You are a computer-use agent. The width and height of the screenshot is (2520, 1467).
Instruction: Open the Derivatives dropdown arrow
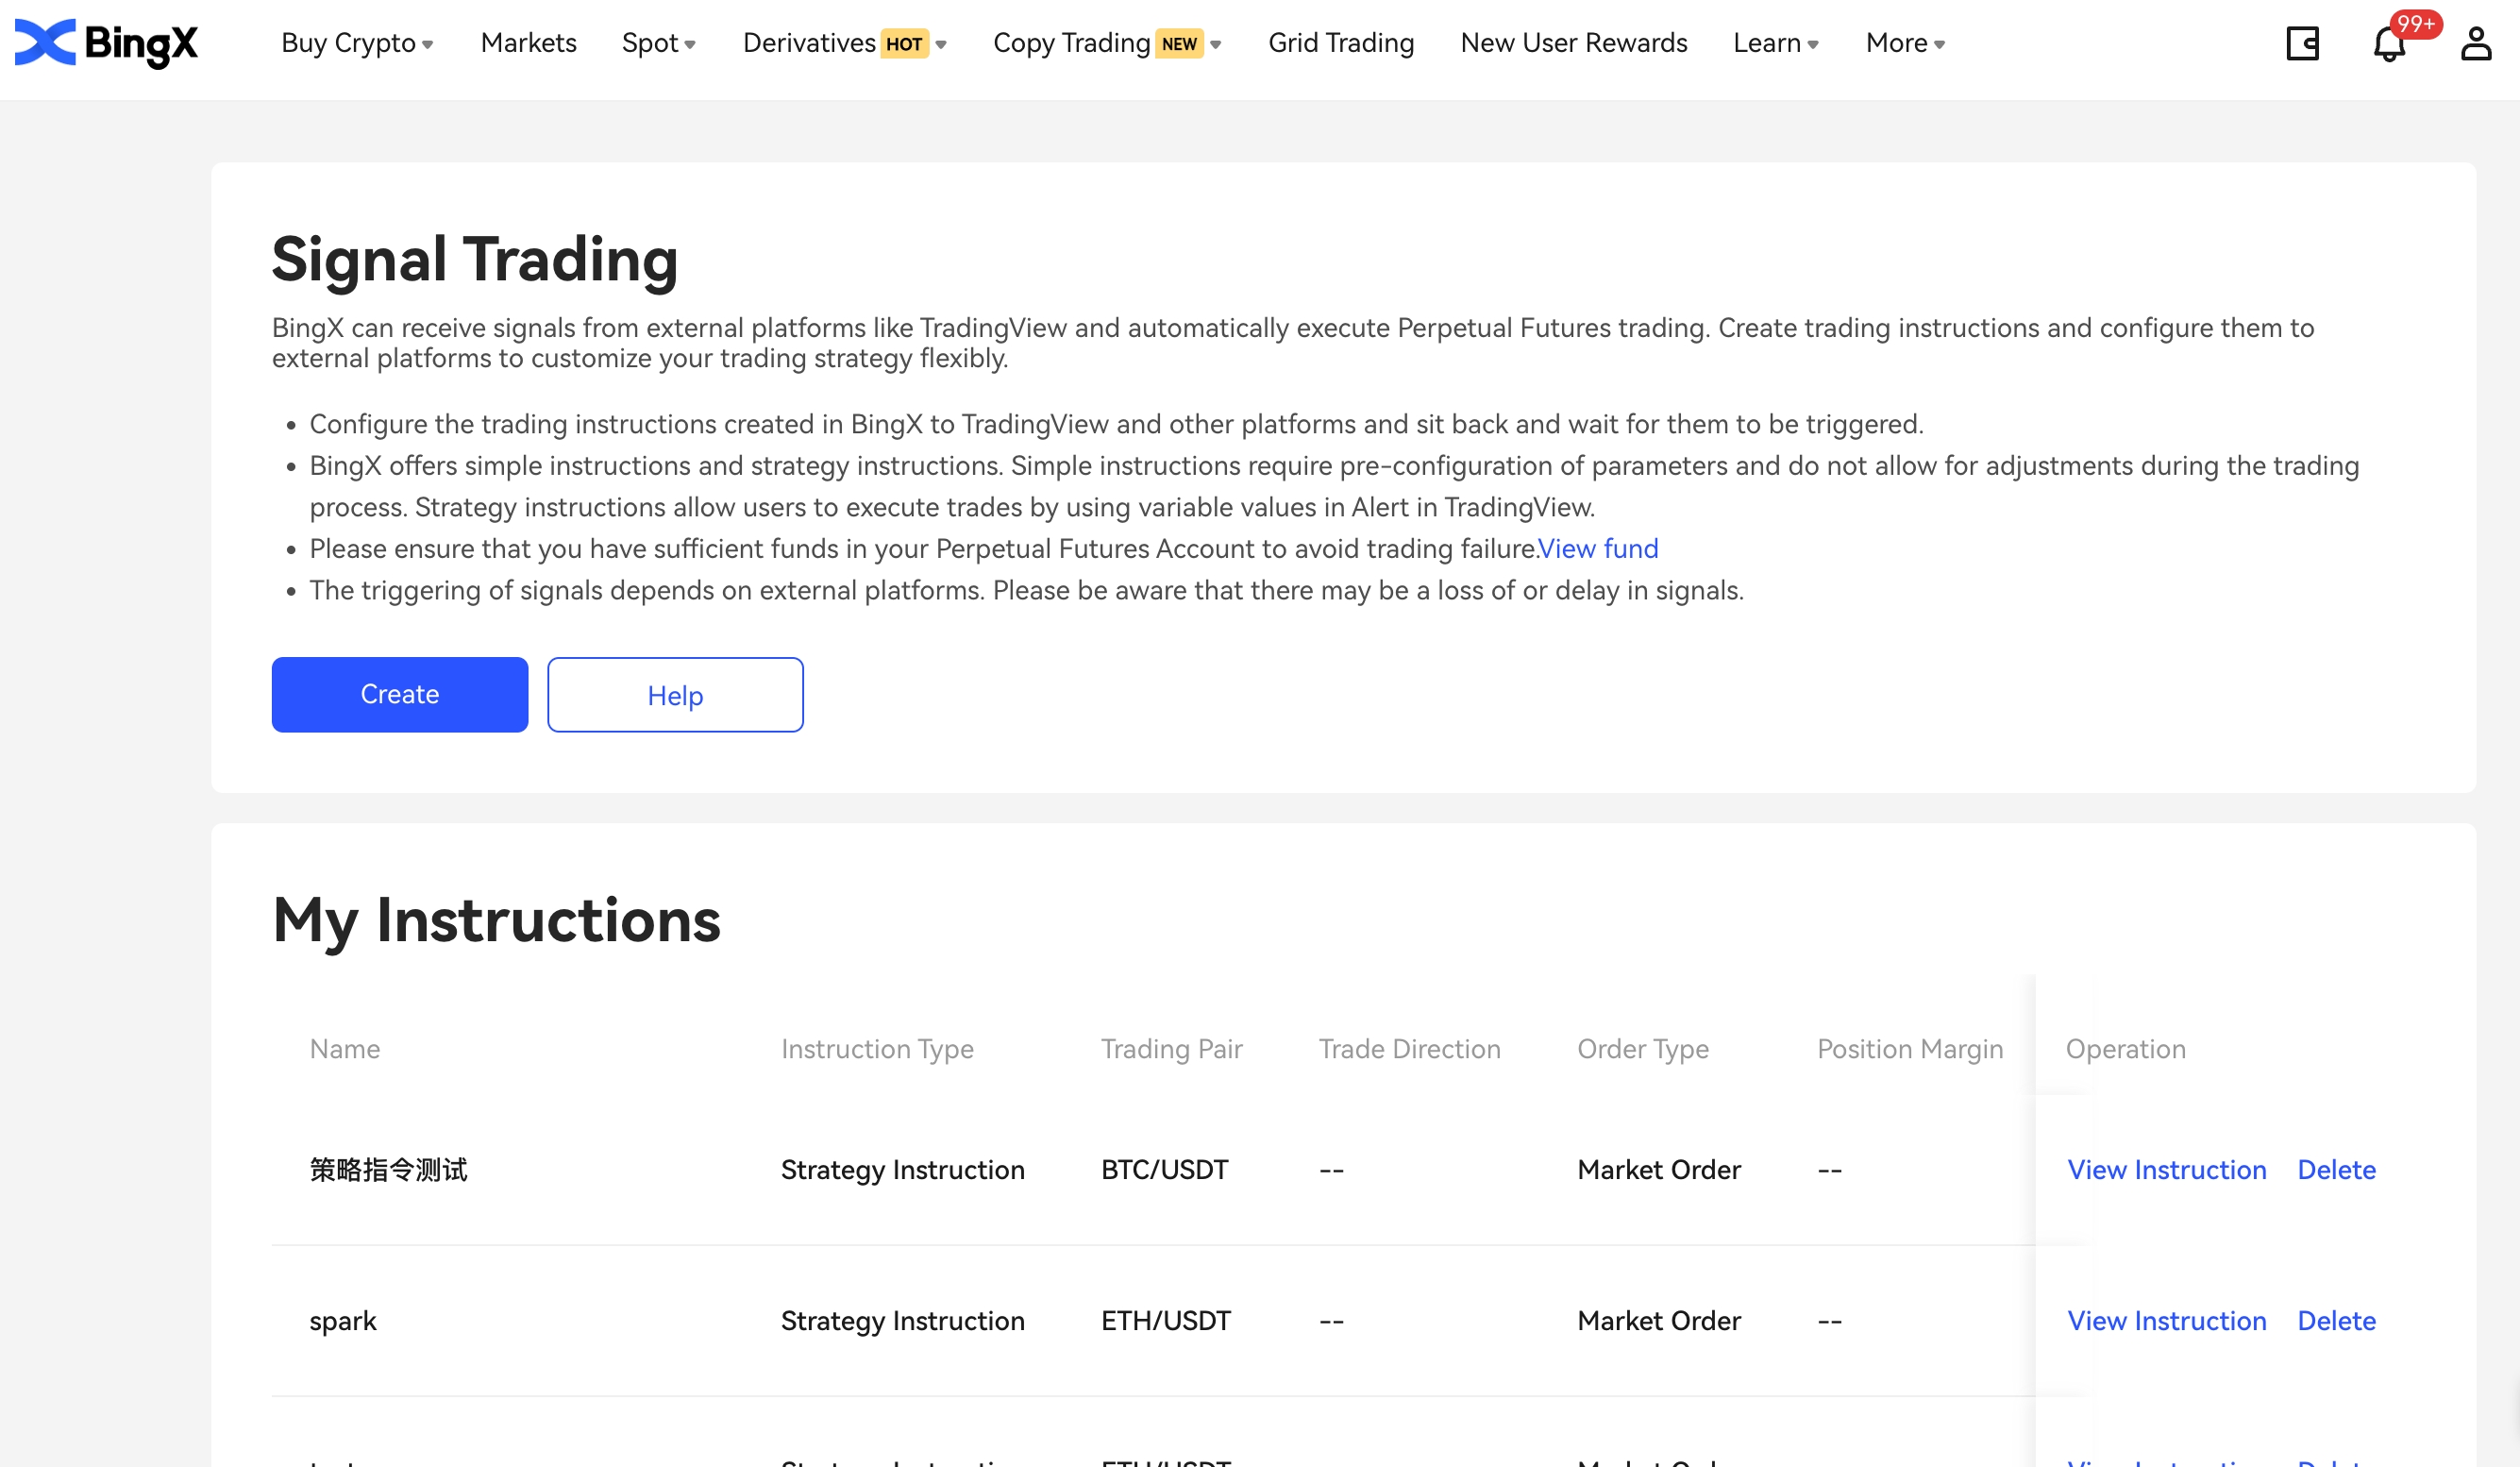click(x=941, y=45)
